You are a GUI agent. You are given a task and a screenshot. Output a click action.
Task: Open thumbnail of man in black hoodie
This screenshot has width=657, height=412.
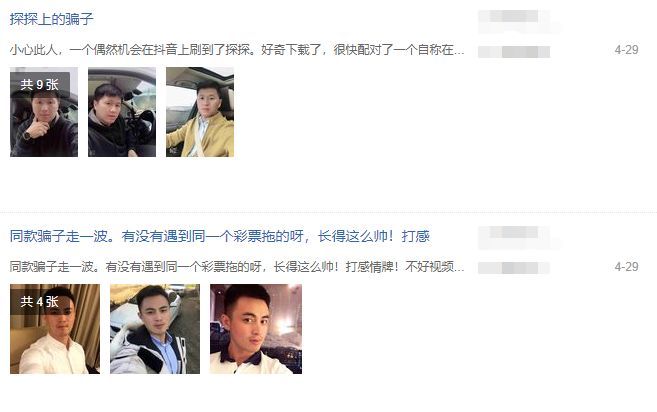(x=122, y=112)
